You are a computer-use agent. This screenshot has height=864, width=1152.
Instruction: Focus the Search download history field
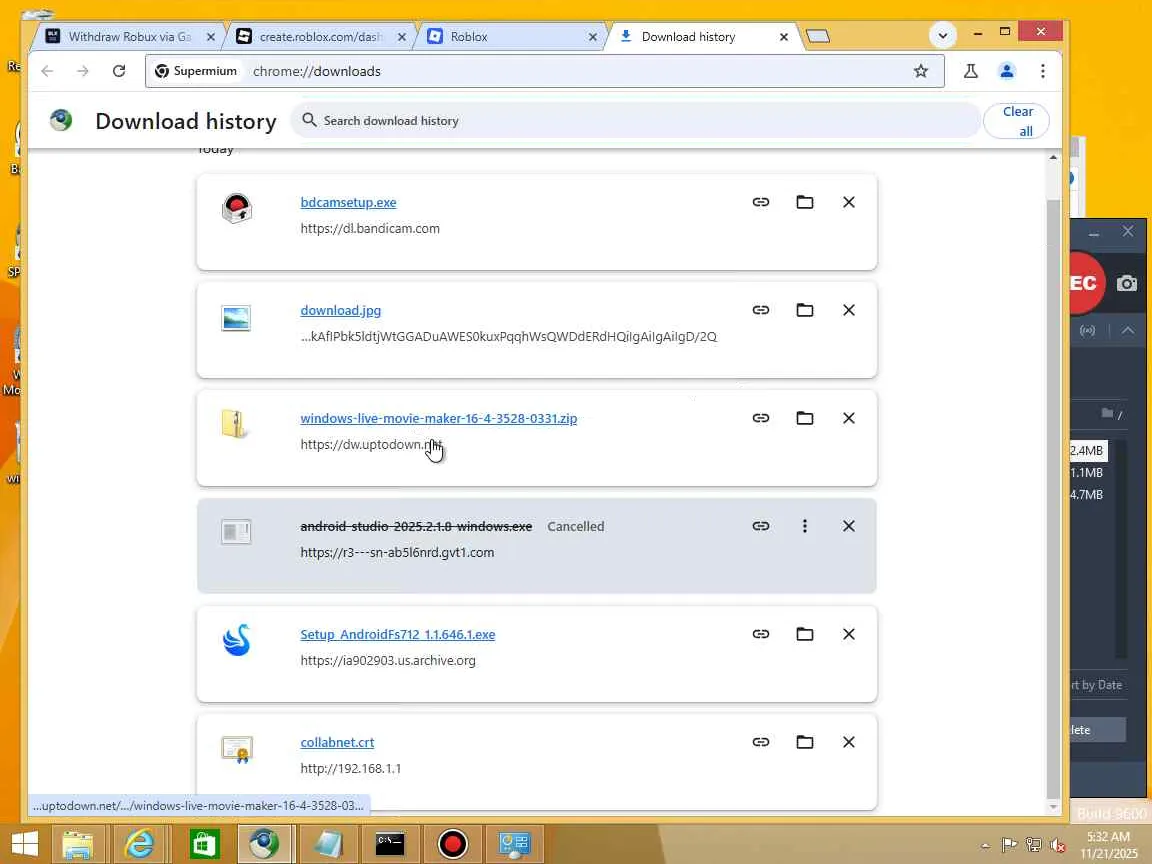[636, 120]
